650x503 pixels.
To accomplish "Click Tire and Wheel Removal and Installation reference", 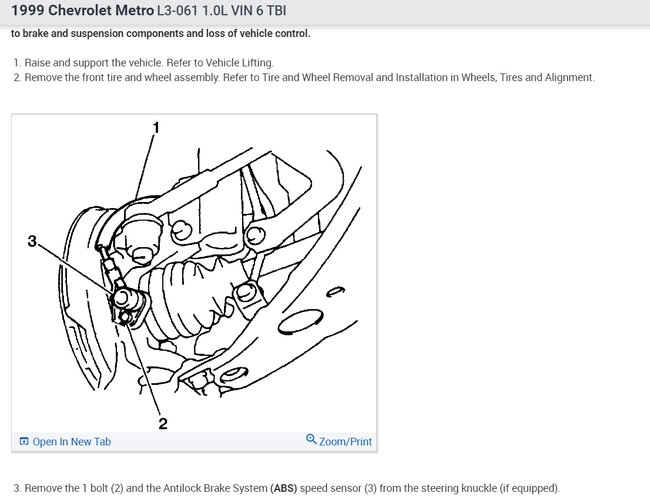I will [x=360, y=78].
